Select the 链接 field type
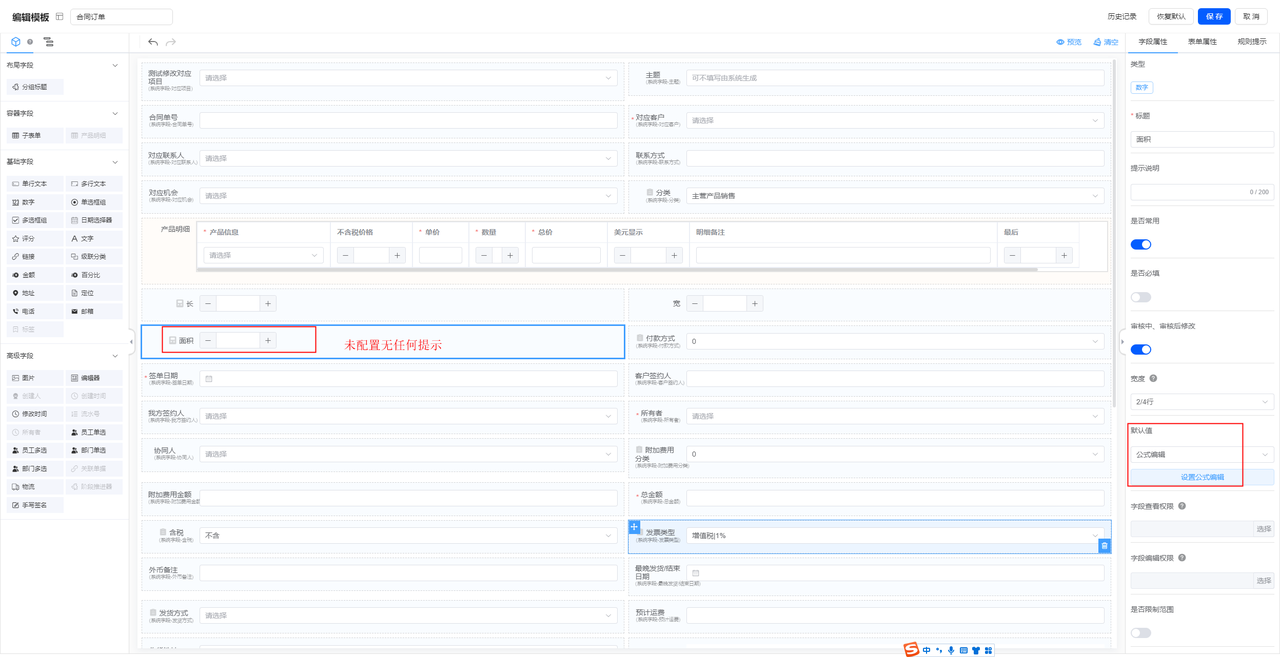 point(35,257)
